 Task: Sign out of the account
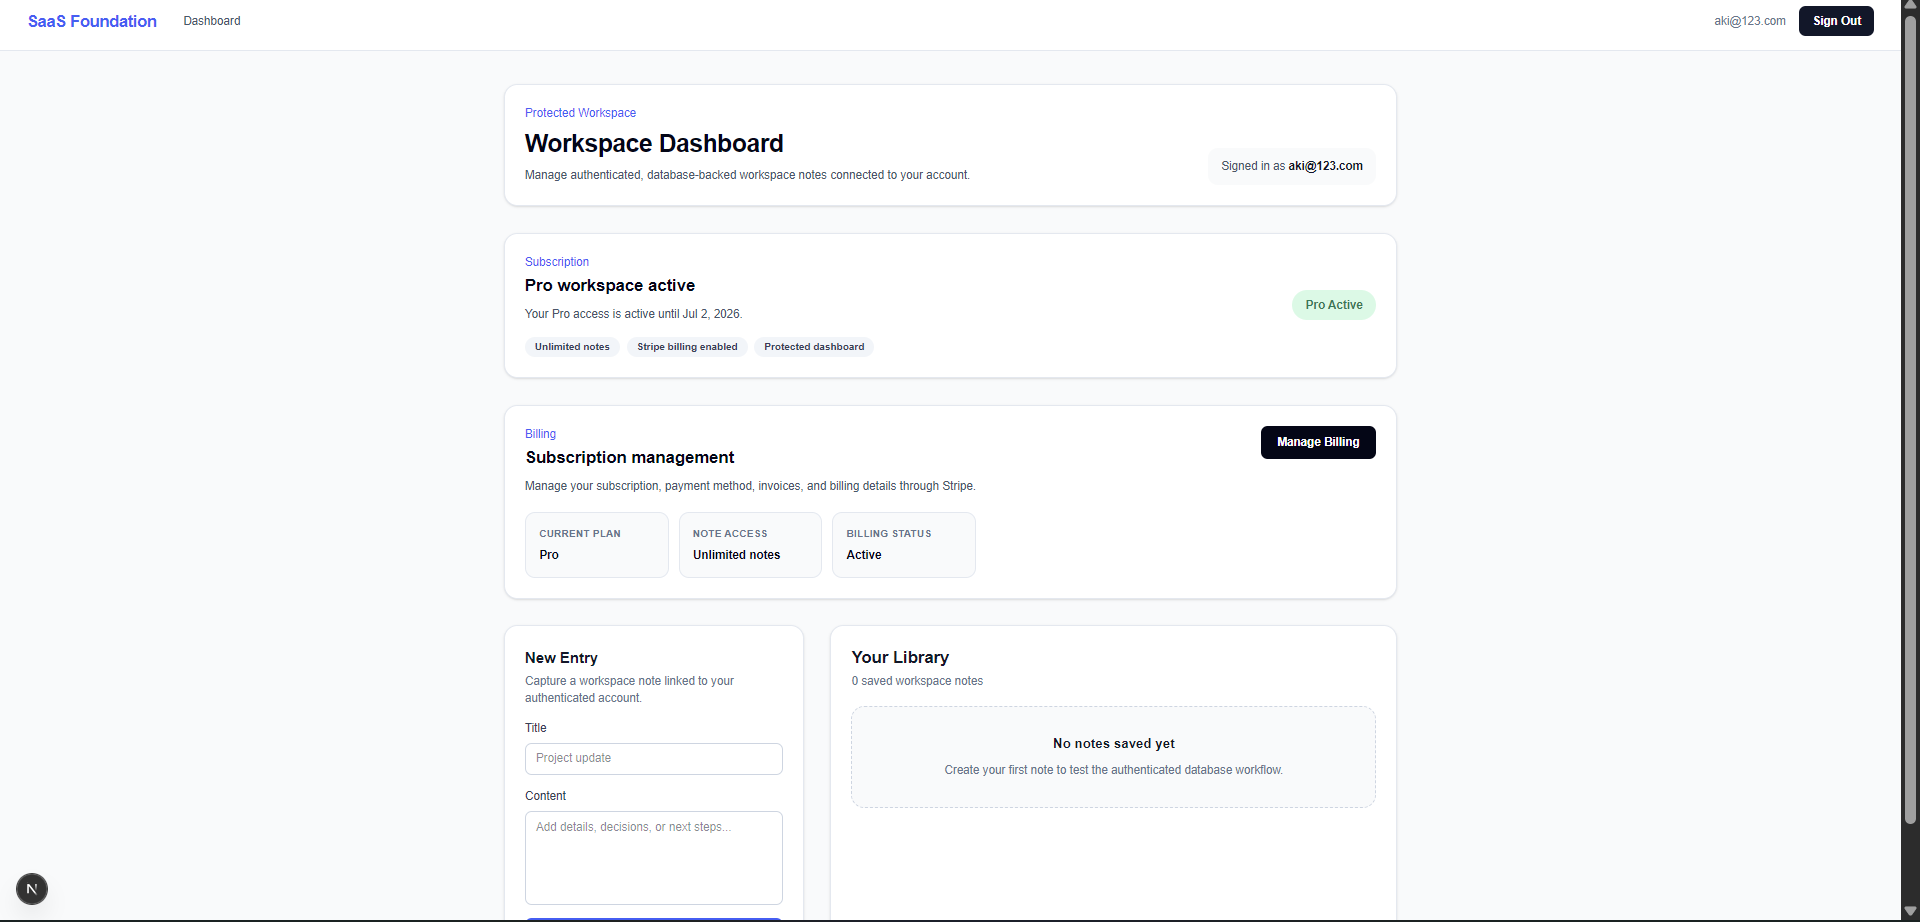(1836, 21)
